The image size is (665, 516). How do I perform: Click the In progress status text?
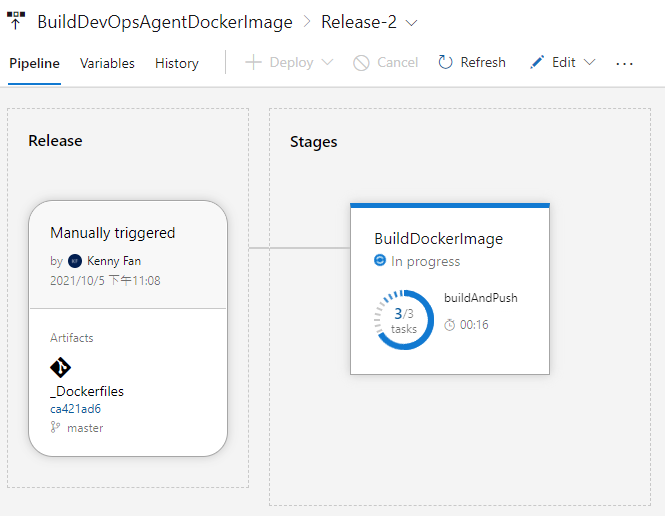click(425, 262)
